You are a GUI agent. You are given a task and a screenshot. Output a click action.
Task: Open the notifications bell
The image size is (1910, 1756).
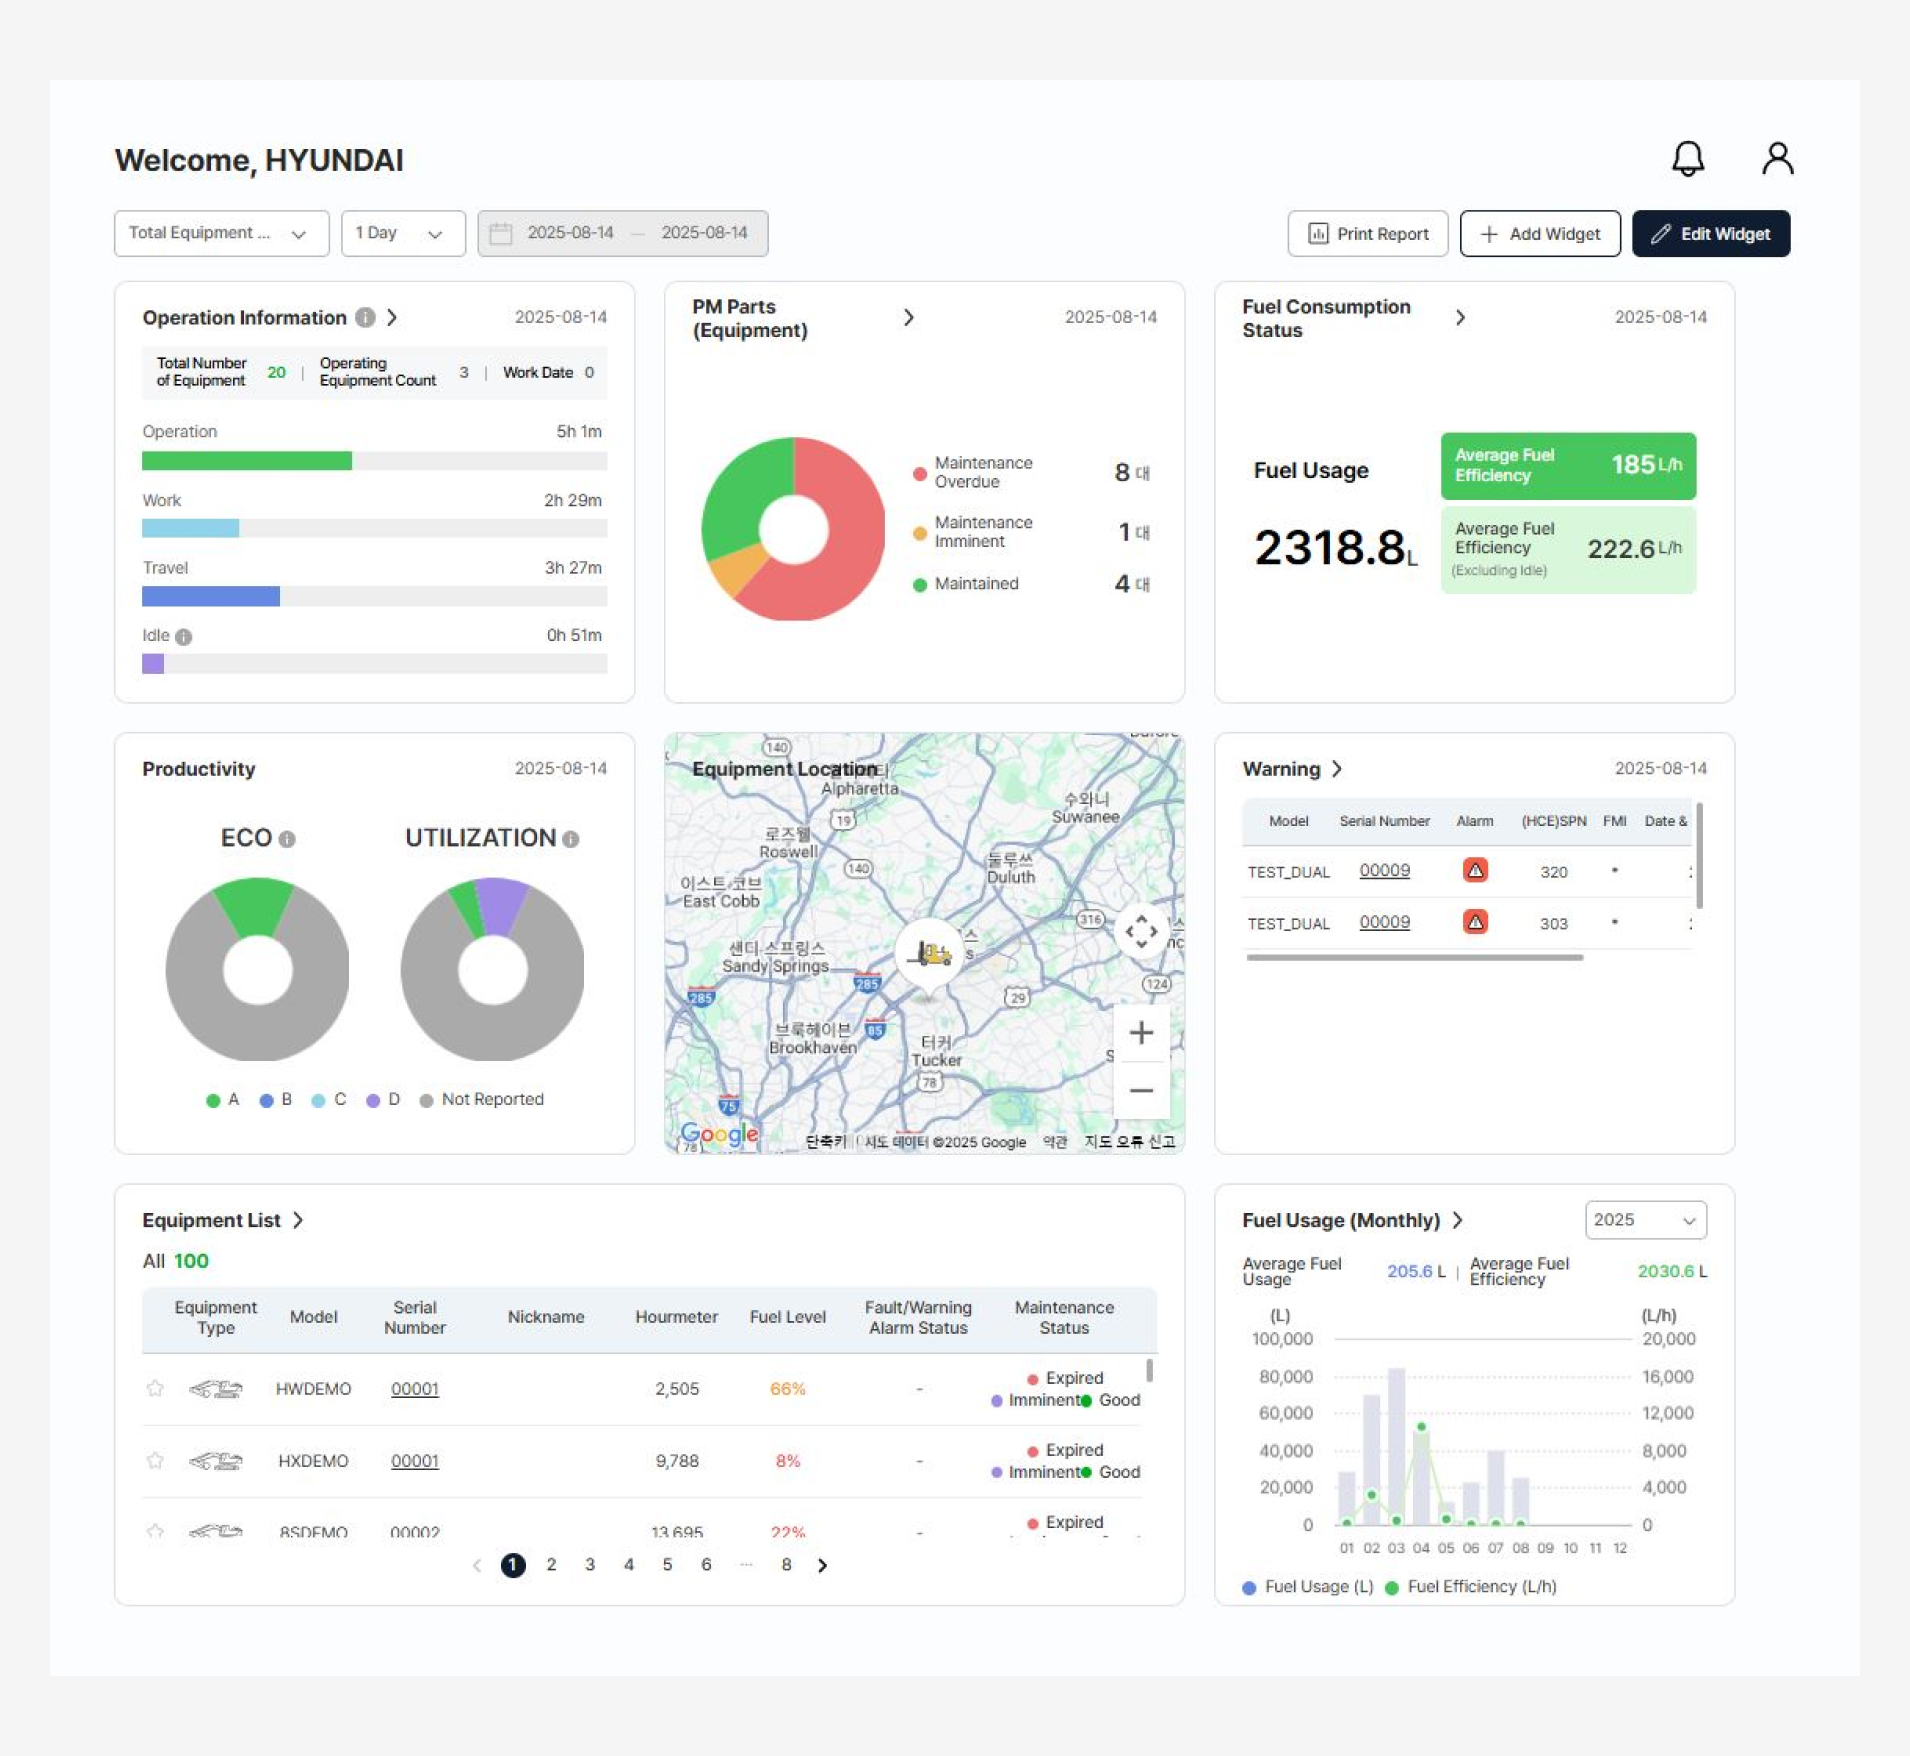1687,159
